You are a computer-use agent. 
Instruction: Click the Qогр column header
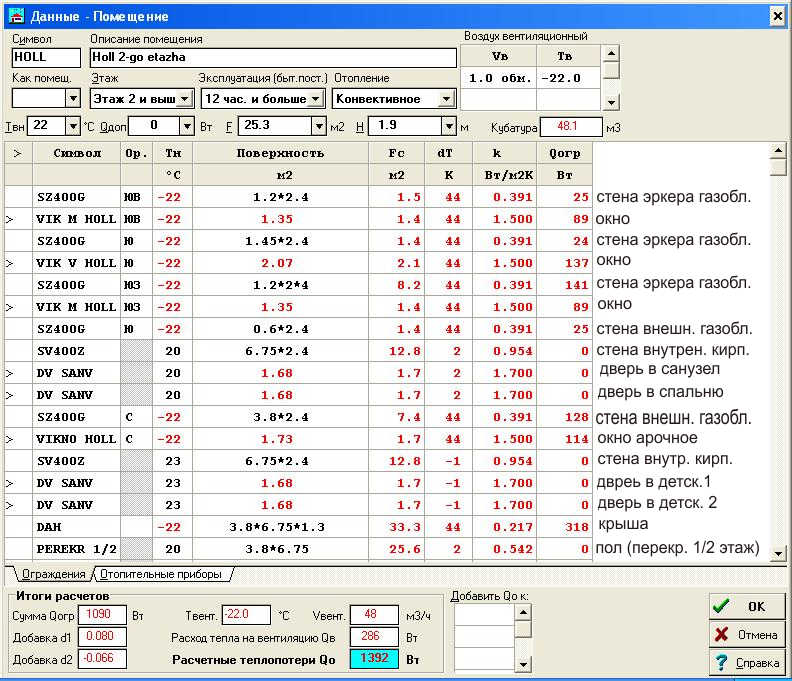564,153
